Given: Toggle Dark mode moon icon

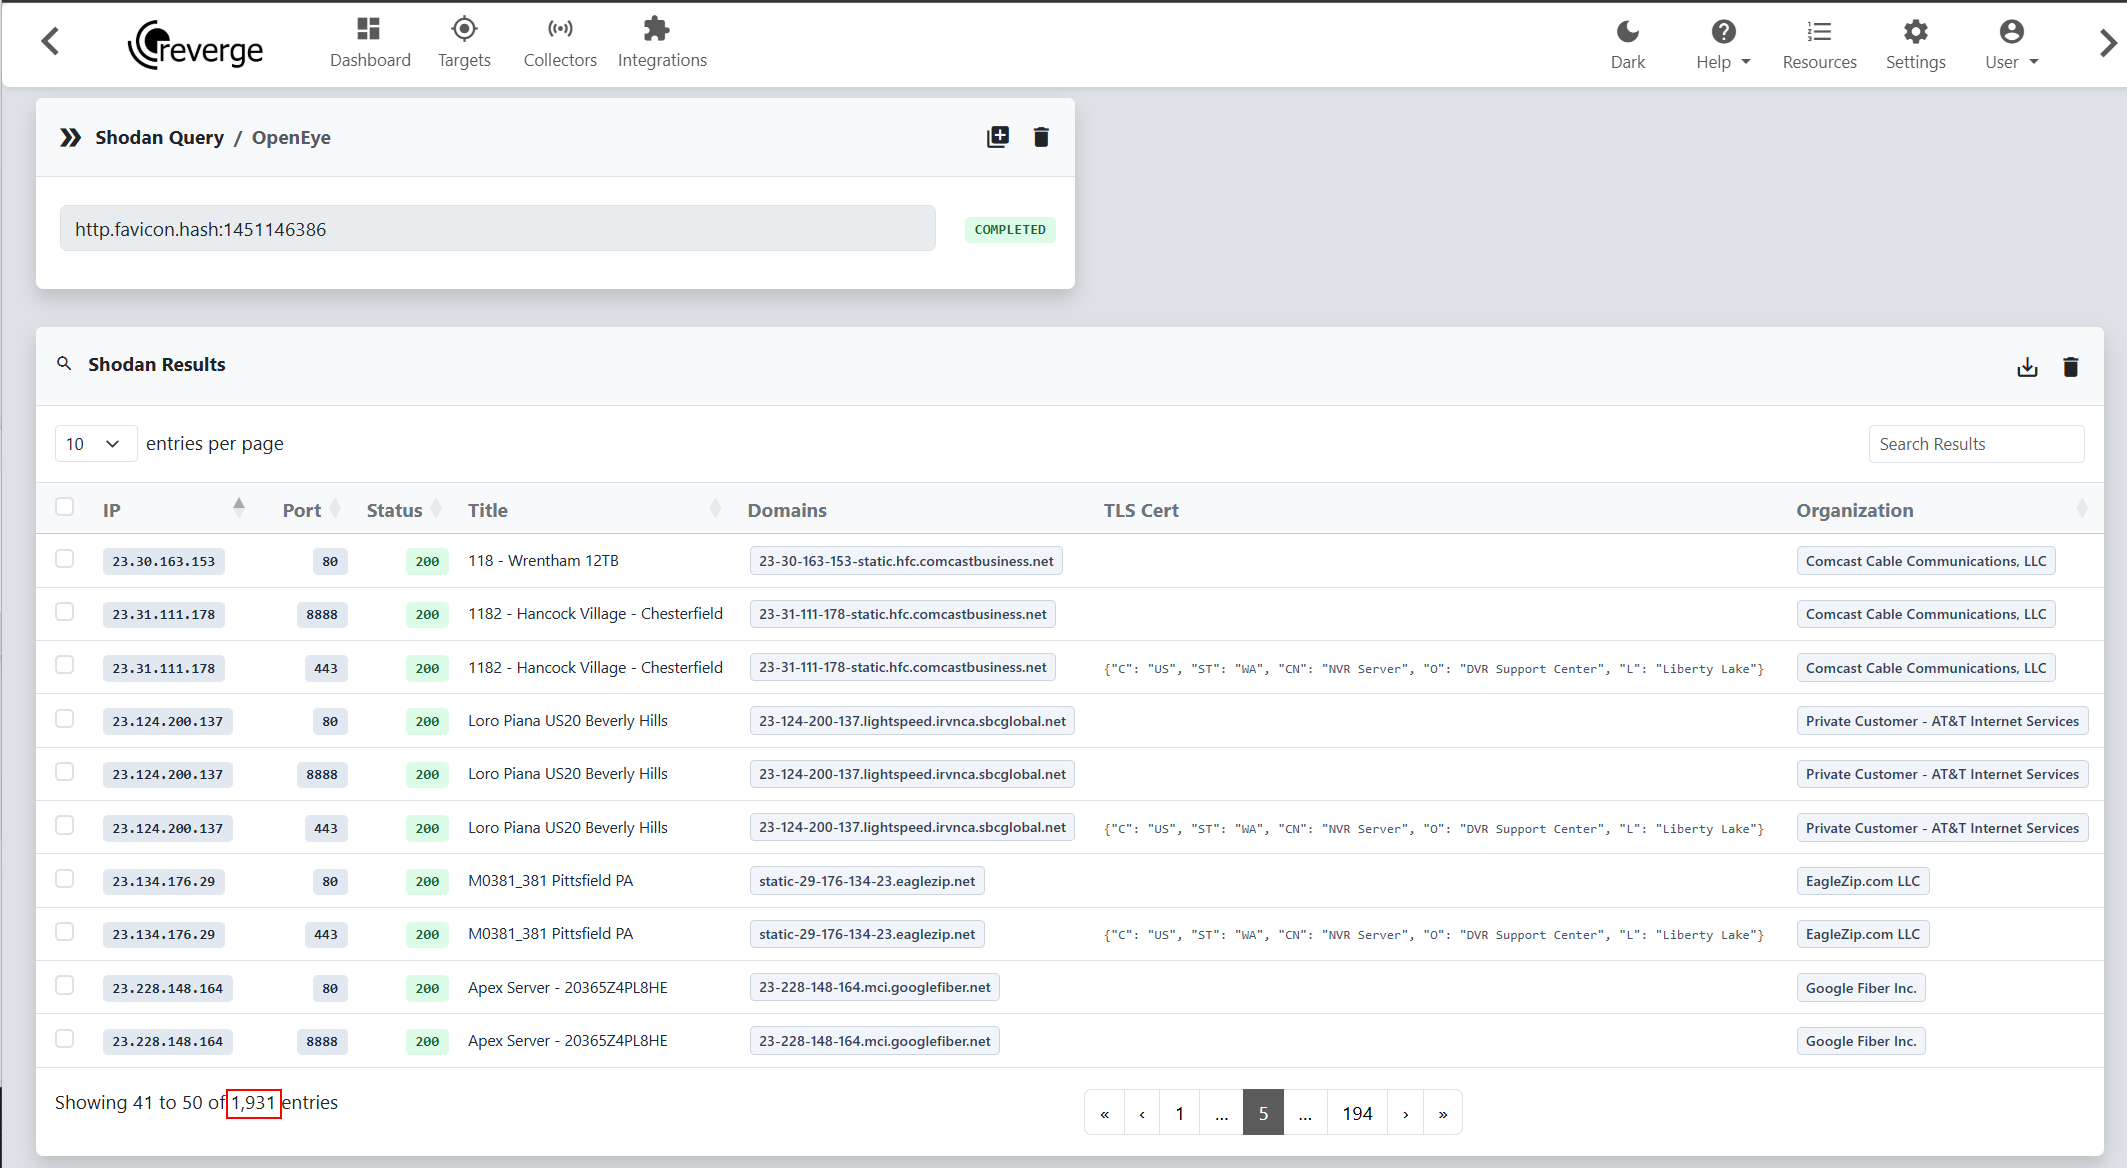Looking at the screenshot, I should [x=1628, y=45].
